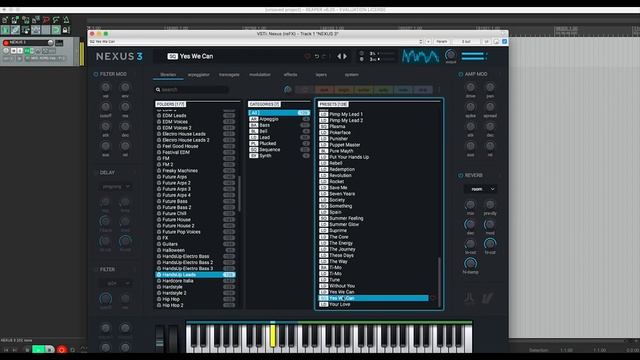Click REAPER's red Undo toolbar icon

pos(46,20)
